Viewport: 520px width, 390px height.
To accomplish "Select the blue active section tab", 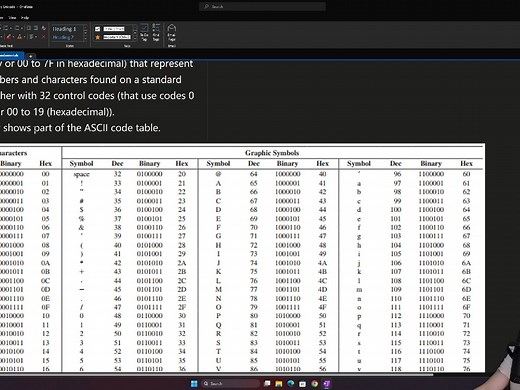I will pyautogui.click(x=11, y=55).
